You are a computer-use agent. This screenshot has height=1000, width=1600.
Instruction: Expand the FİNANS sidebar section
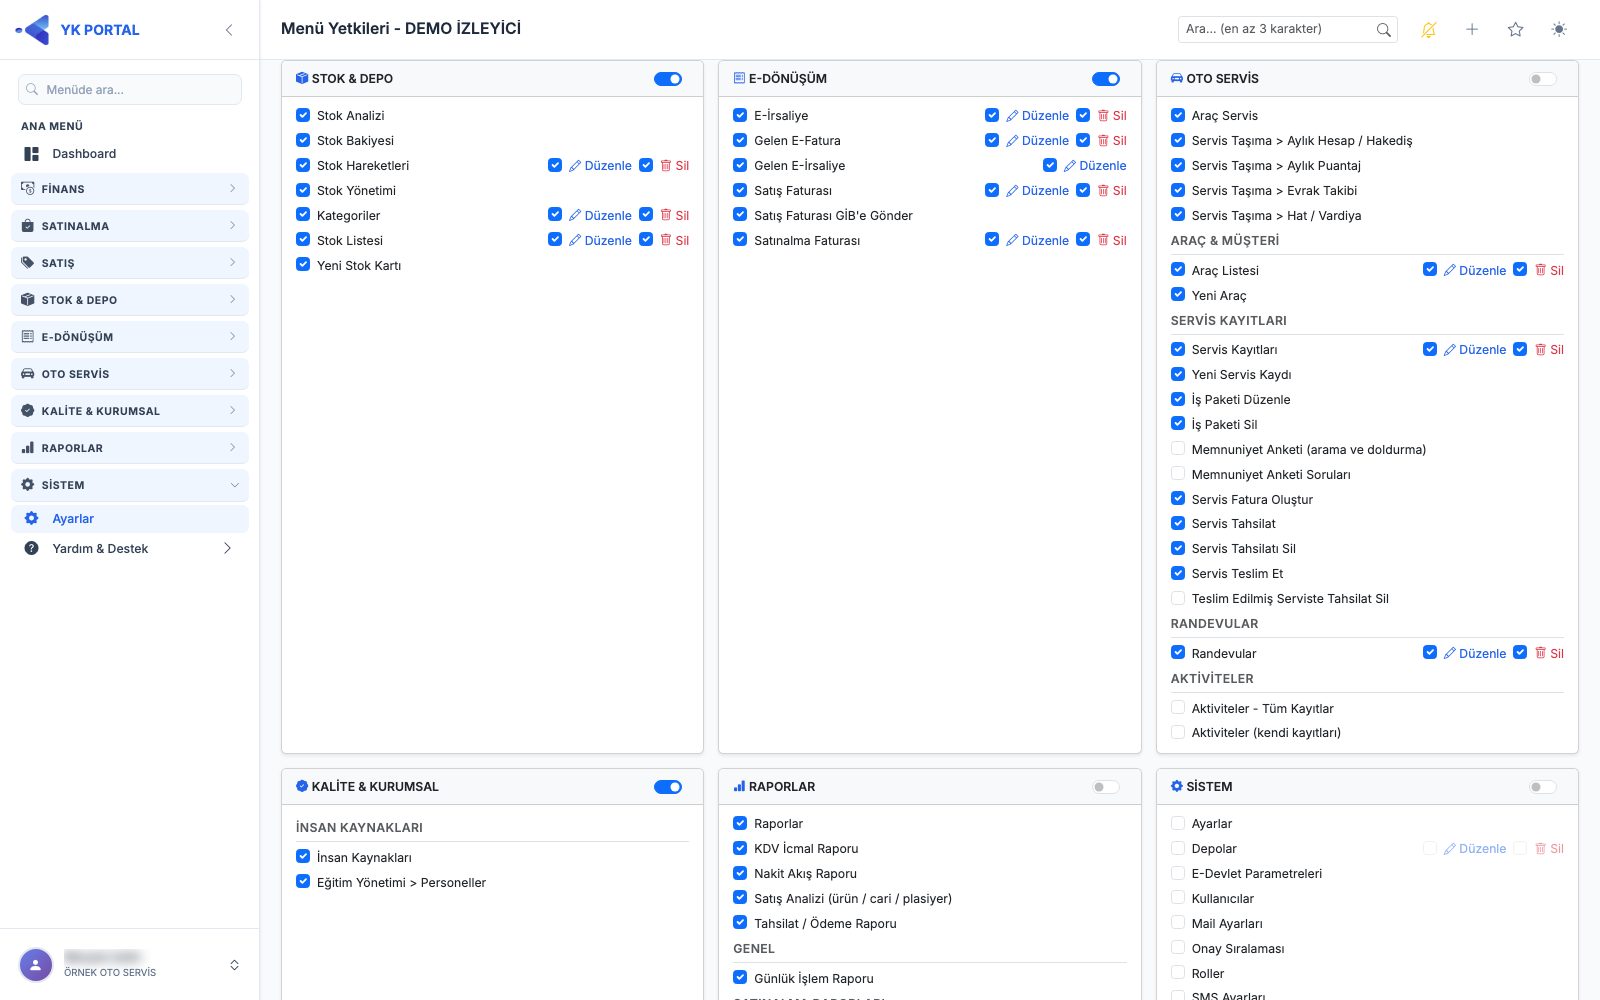130,189
